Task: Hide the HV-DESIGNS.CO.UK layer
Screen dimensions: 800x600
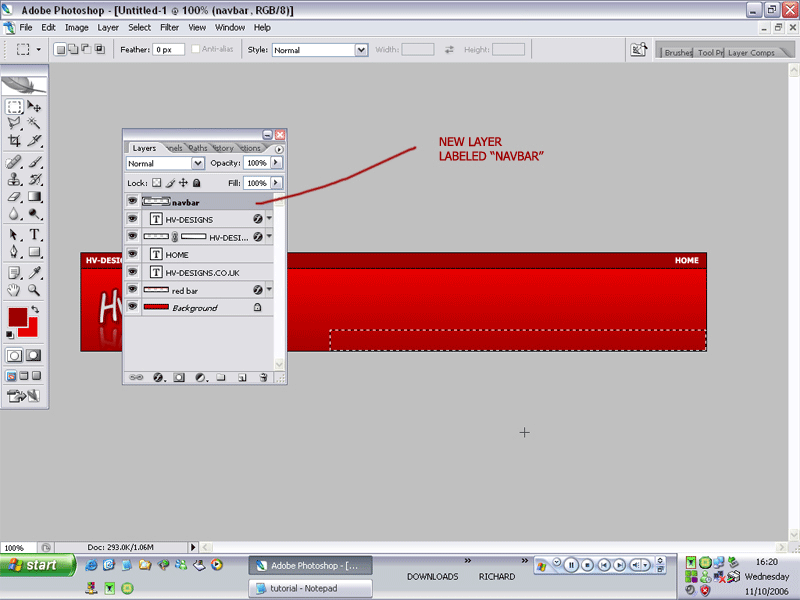Action: click(132, 272)
